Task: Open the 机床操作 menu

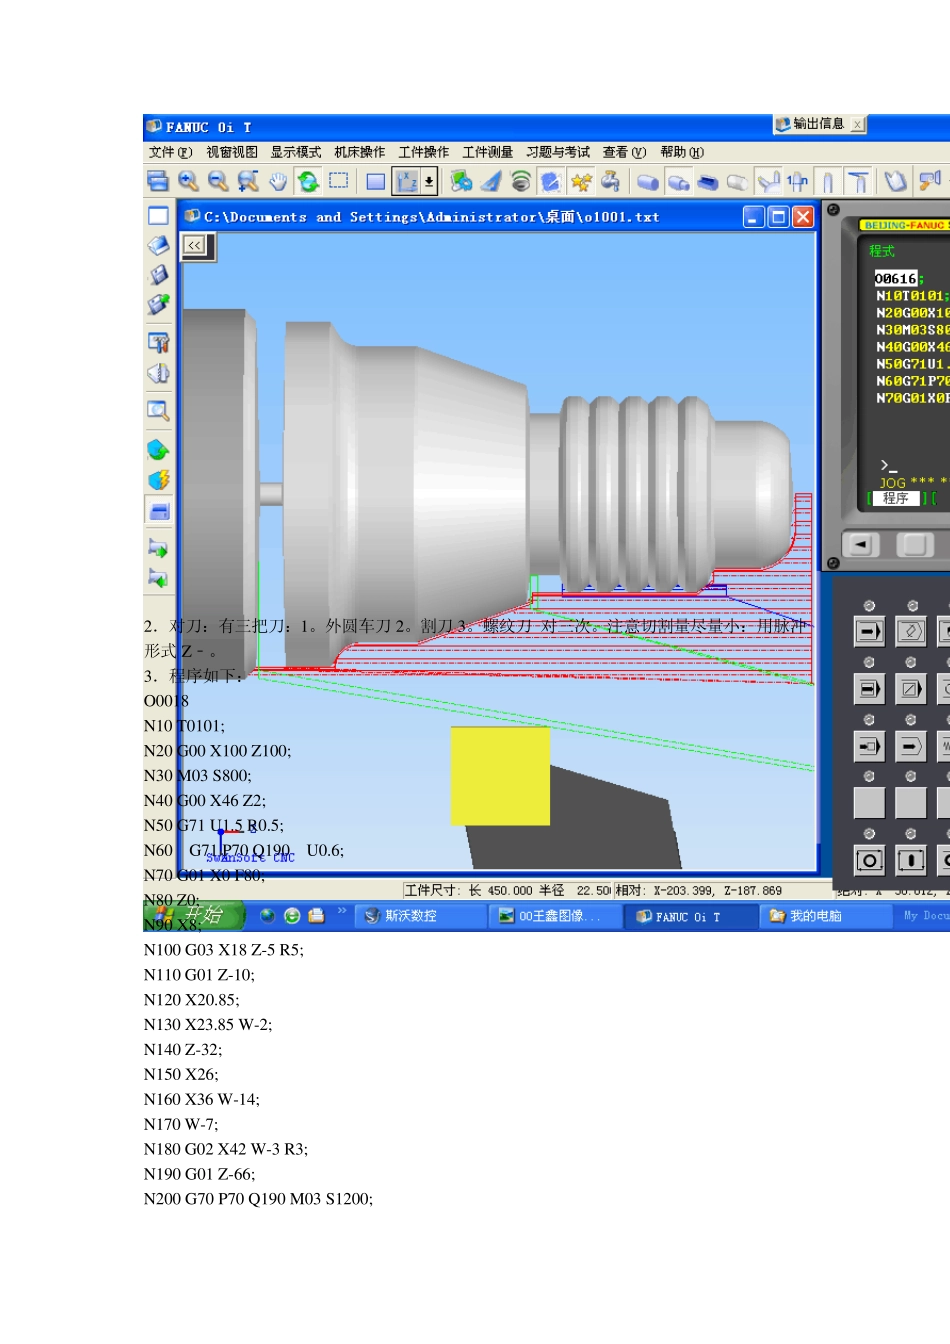Action: (359, 152)
